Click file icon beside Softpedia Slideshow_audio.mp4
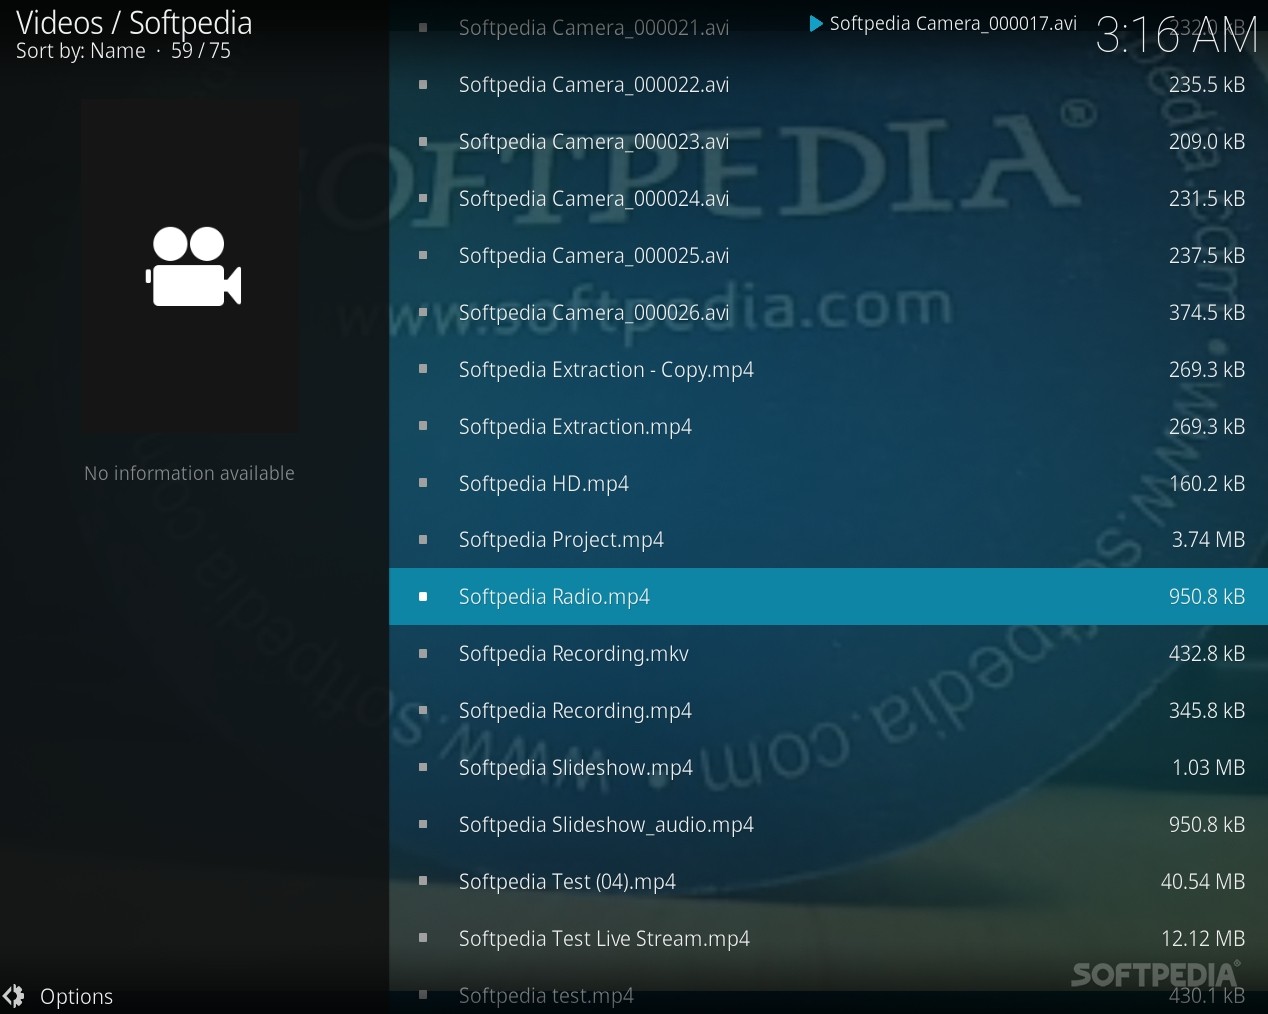The image size is (1268, 1014). pyautogui.click(x=423, y=825)
